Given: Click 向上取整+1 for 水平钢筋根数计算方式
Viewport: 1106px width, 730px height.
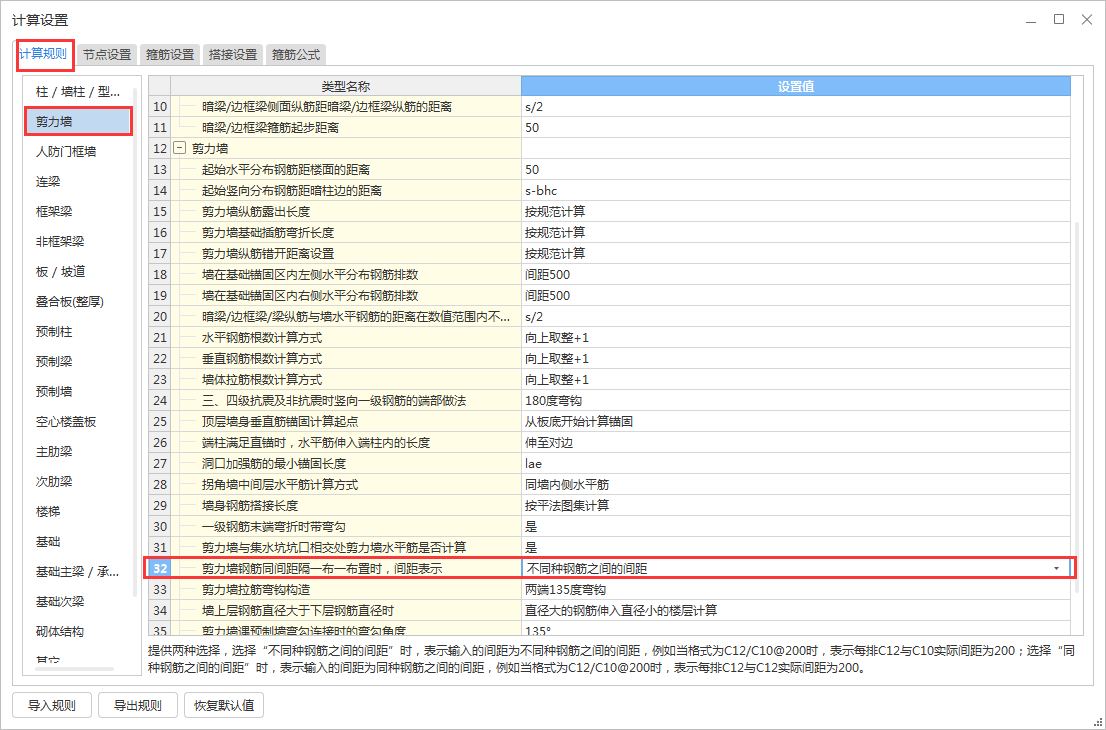Looking at the screenshot, I should click(x=796, y=338).
